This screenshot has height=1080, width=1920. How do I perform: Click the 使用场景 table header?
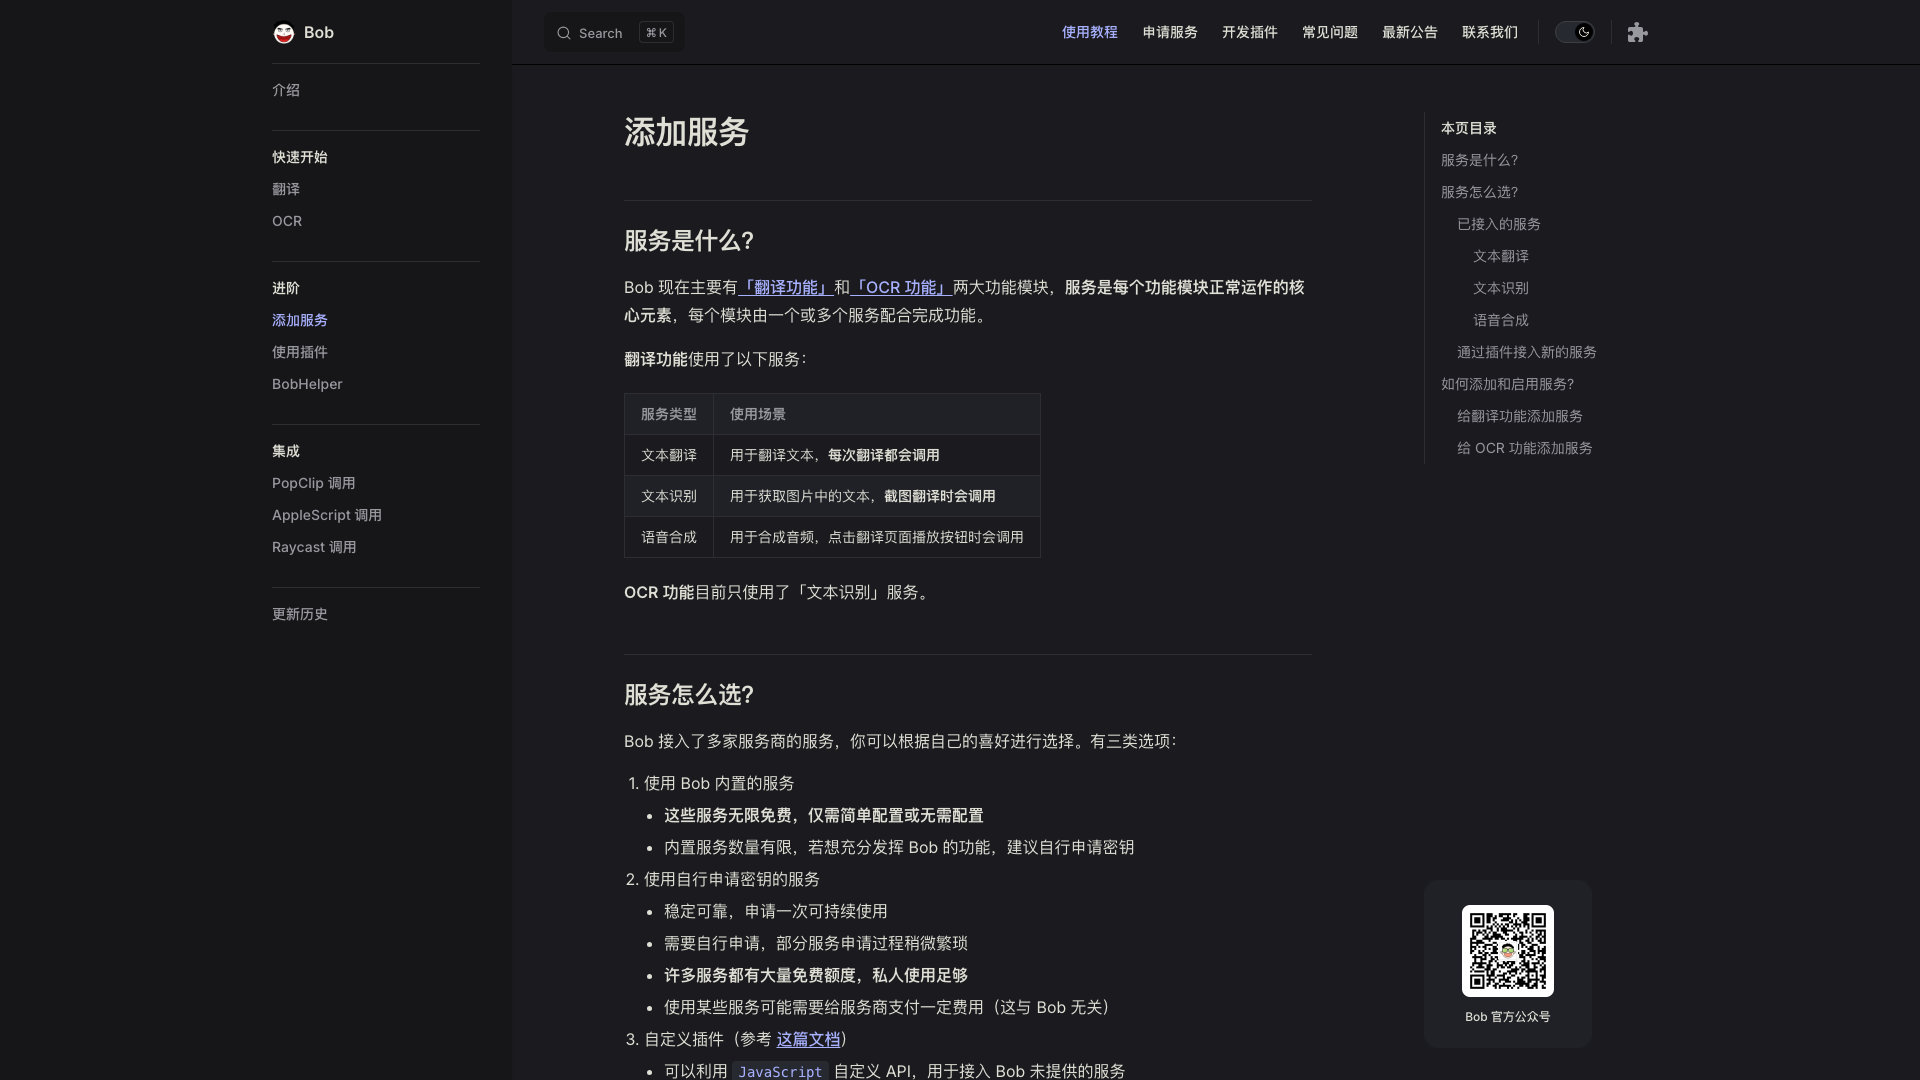[877, 414]
